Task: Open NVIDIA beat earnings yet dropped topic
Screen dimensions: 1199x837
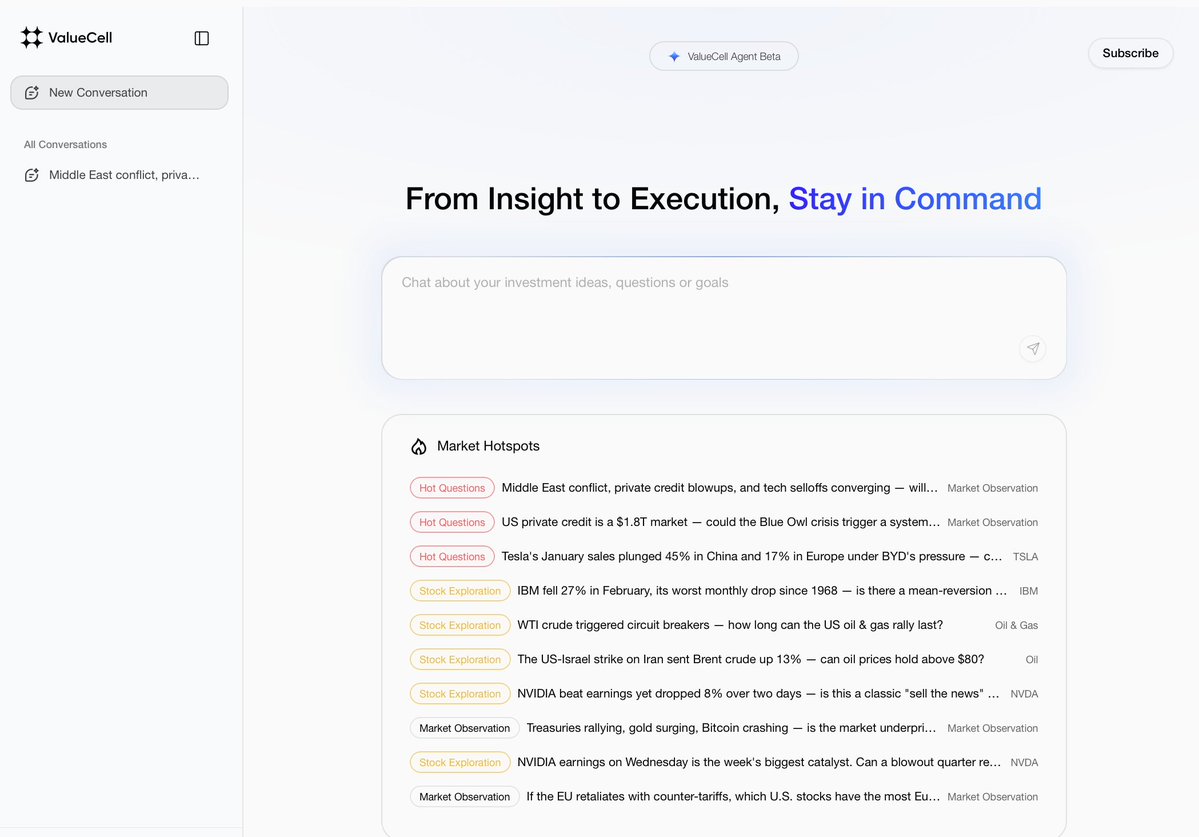Action: 758,694
